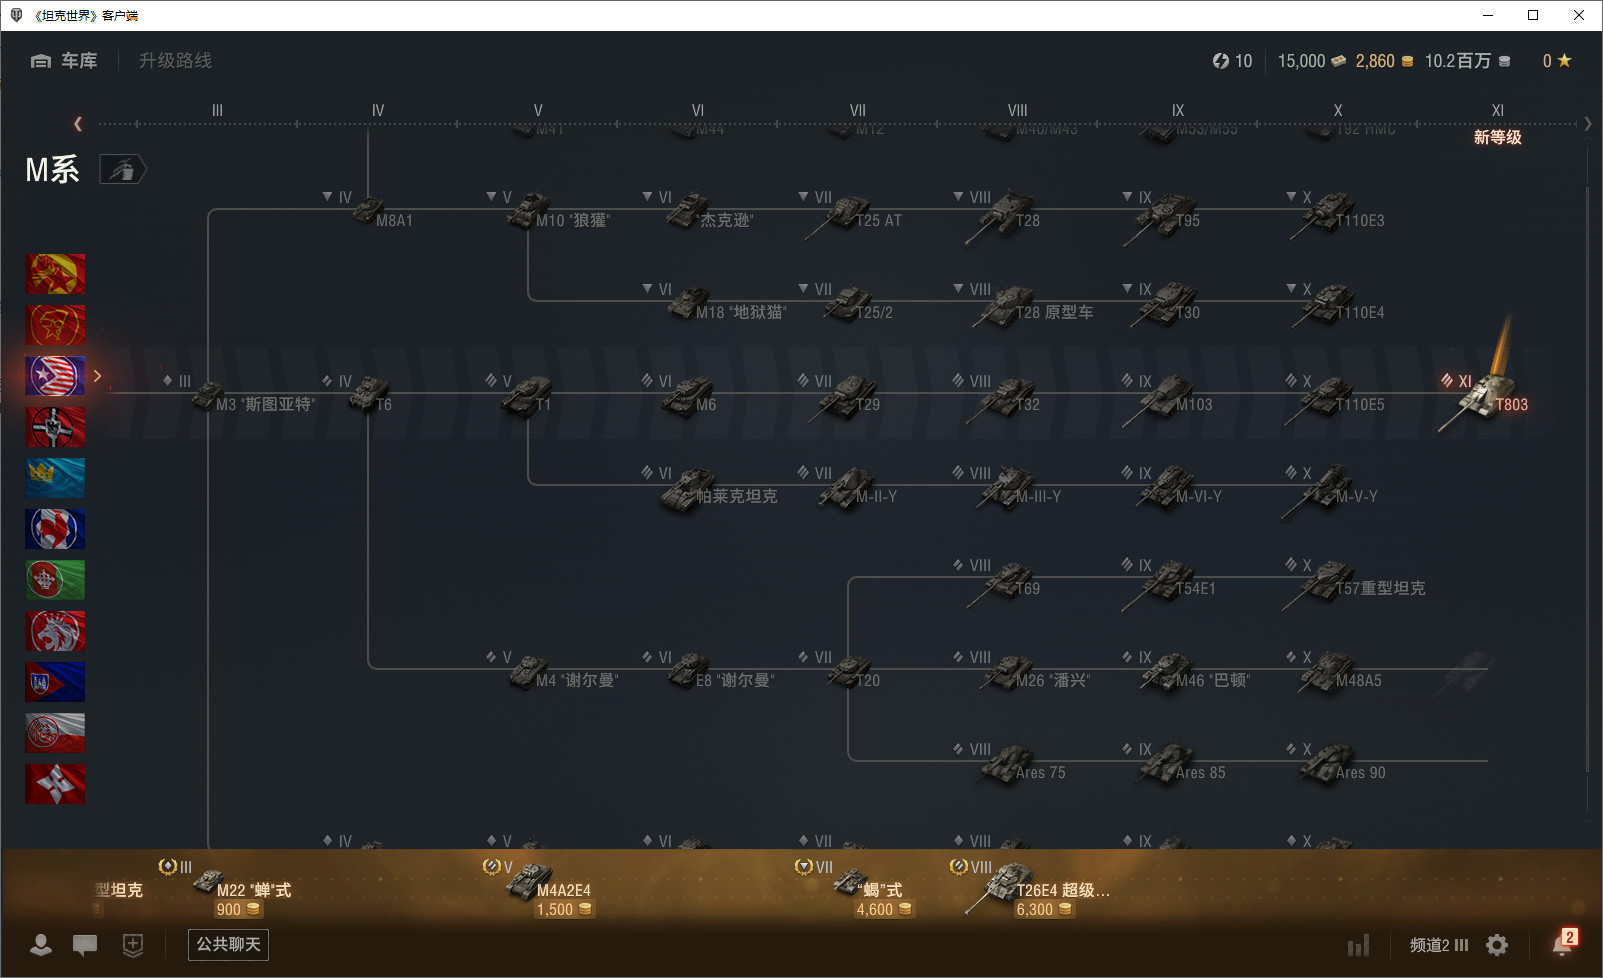Image resolution: width=1603 pixels, height=978 pixels.
Task: Select the T110E5 tier X tank node
Action: pyautogui.click(x=1336, y=400)
